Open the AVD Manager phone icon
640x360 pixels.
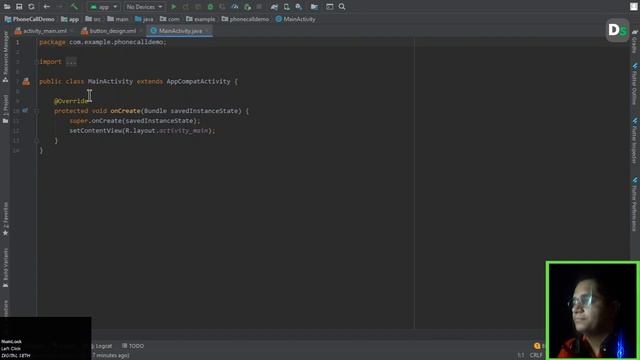pos(287,7)
